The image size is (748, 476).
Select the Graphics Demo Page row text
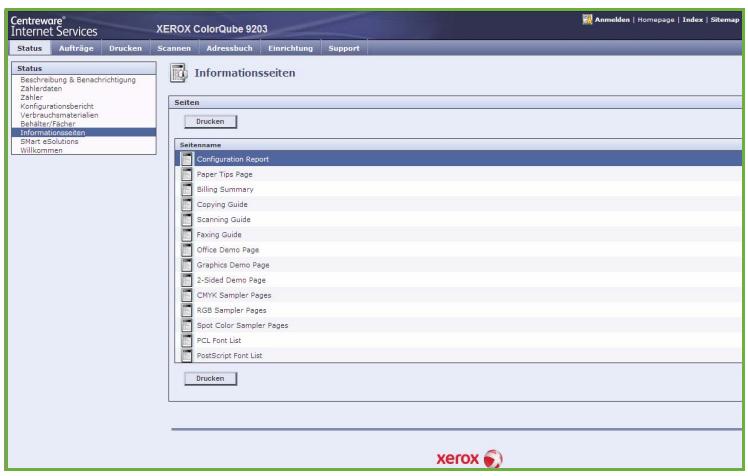pos(233,265)
